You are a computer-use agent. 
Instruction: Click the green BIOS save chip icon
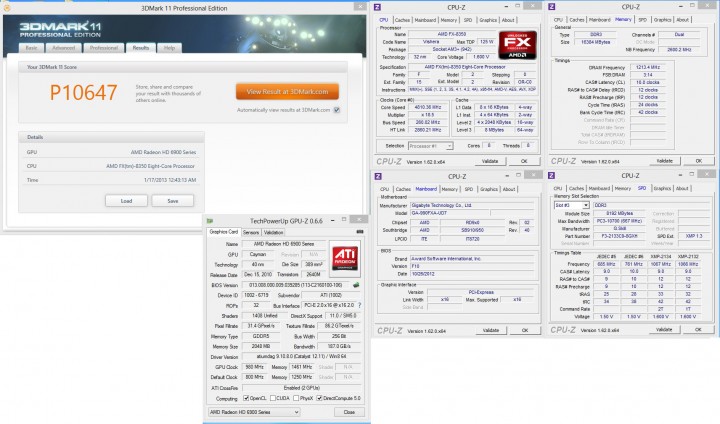click(x=356, y=285)
